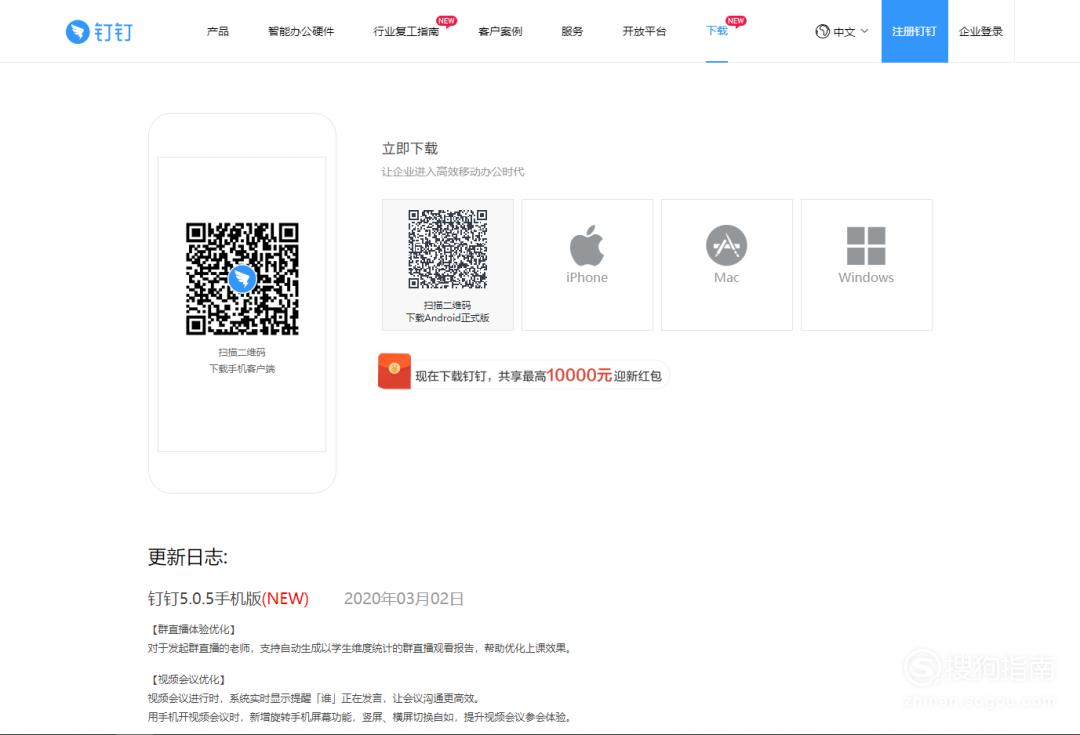Open the 行业复工指南 menu item
This screenshot has height=735, width=1080.
(406, 32)
